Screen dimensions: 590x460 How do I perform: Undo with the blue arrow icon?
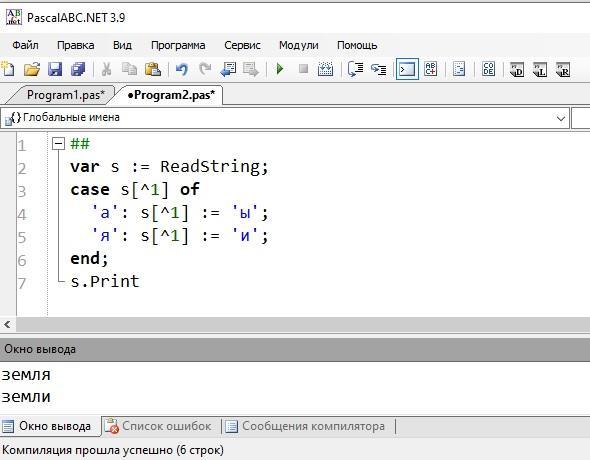tap(182, 69)
